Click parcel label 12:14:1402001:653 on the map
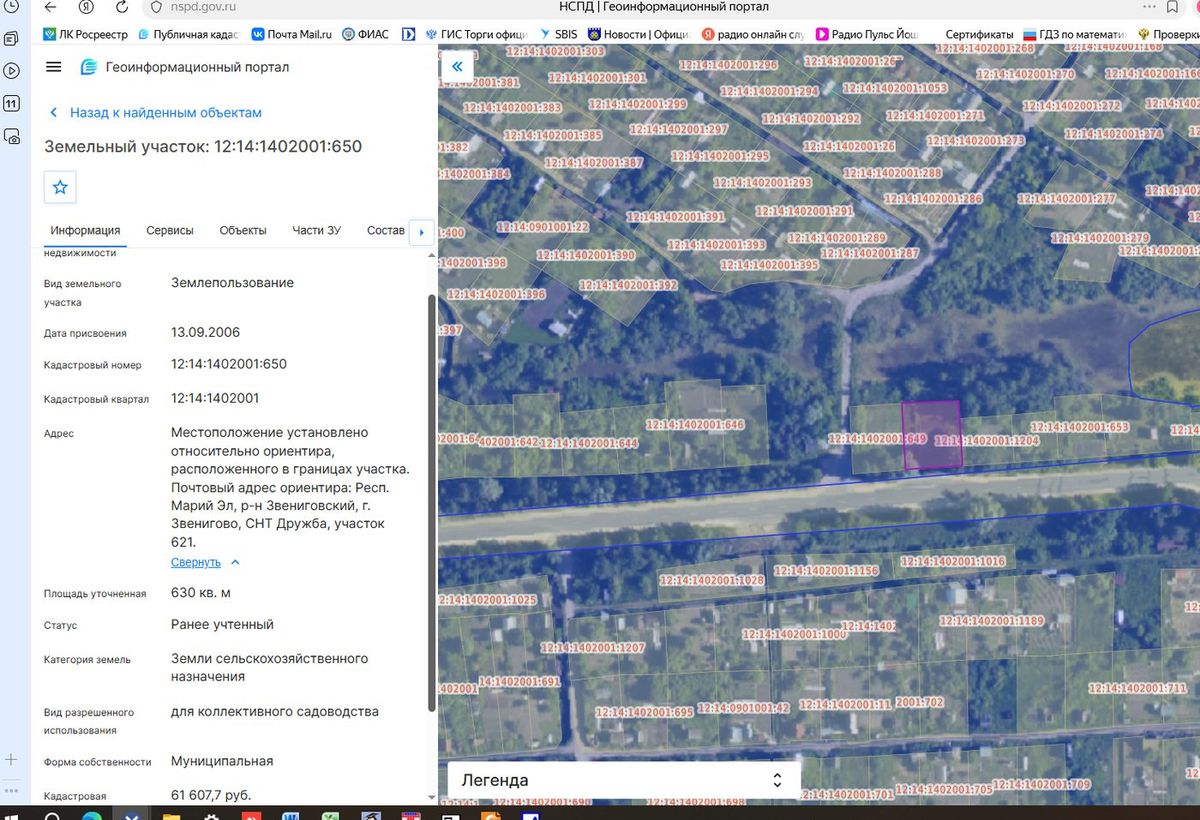 coord(1079,427)
